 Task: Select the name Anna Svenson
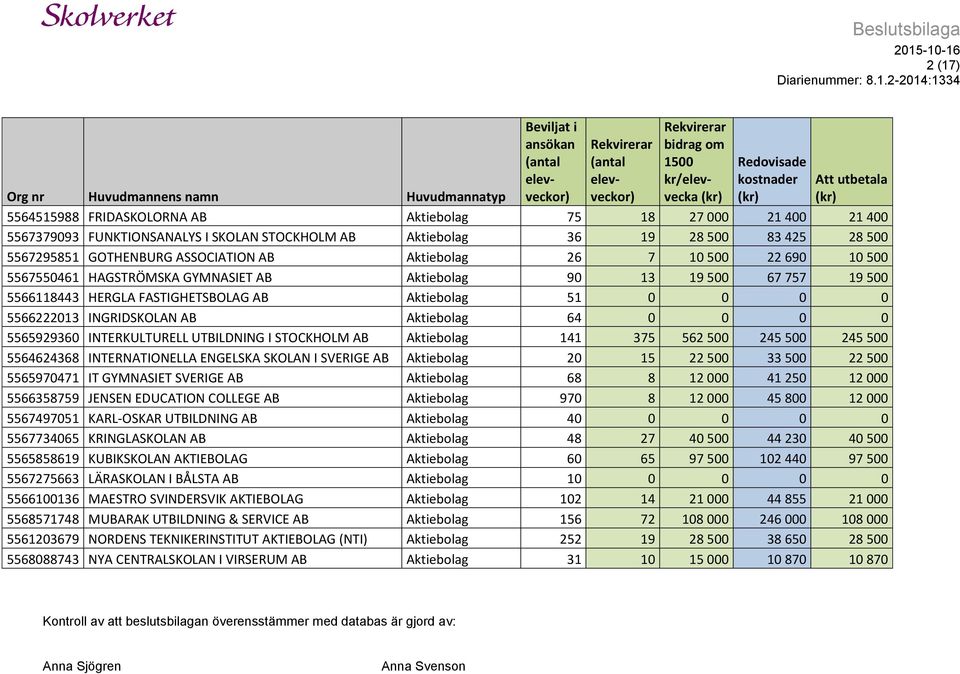(423, 666)
